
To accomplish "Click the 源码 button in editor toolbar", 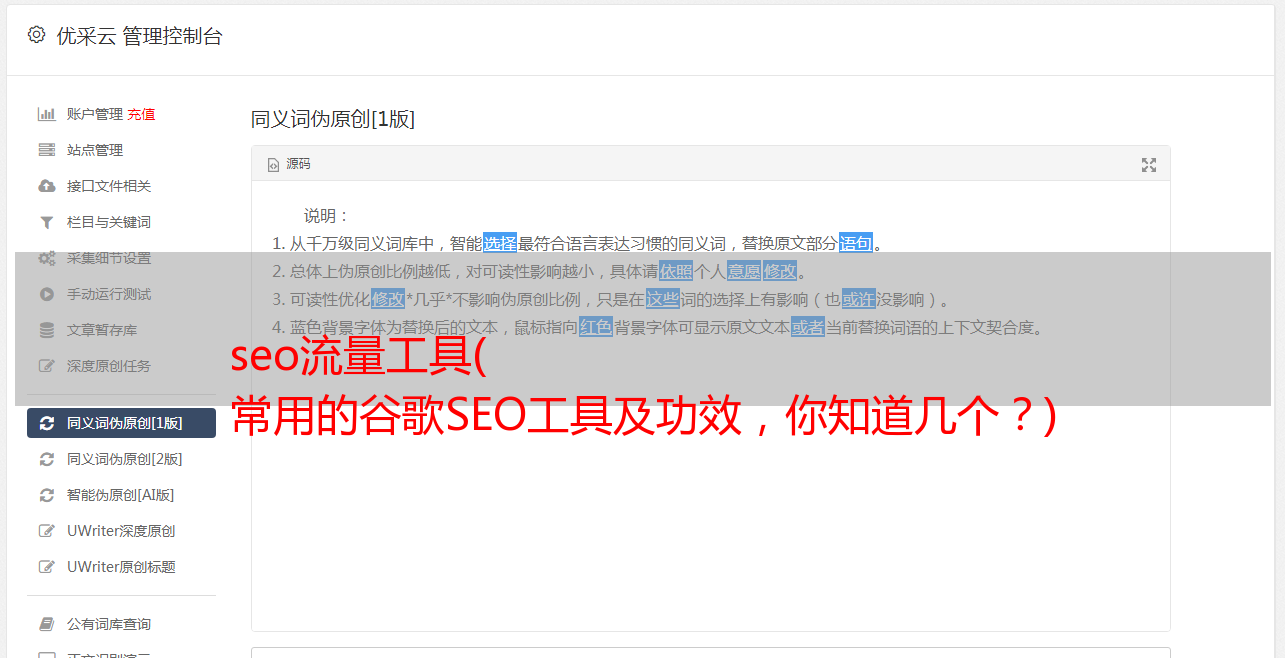I will pyautogui.click(x=289, y=164).
